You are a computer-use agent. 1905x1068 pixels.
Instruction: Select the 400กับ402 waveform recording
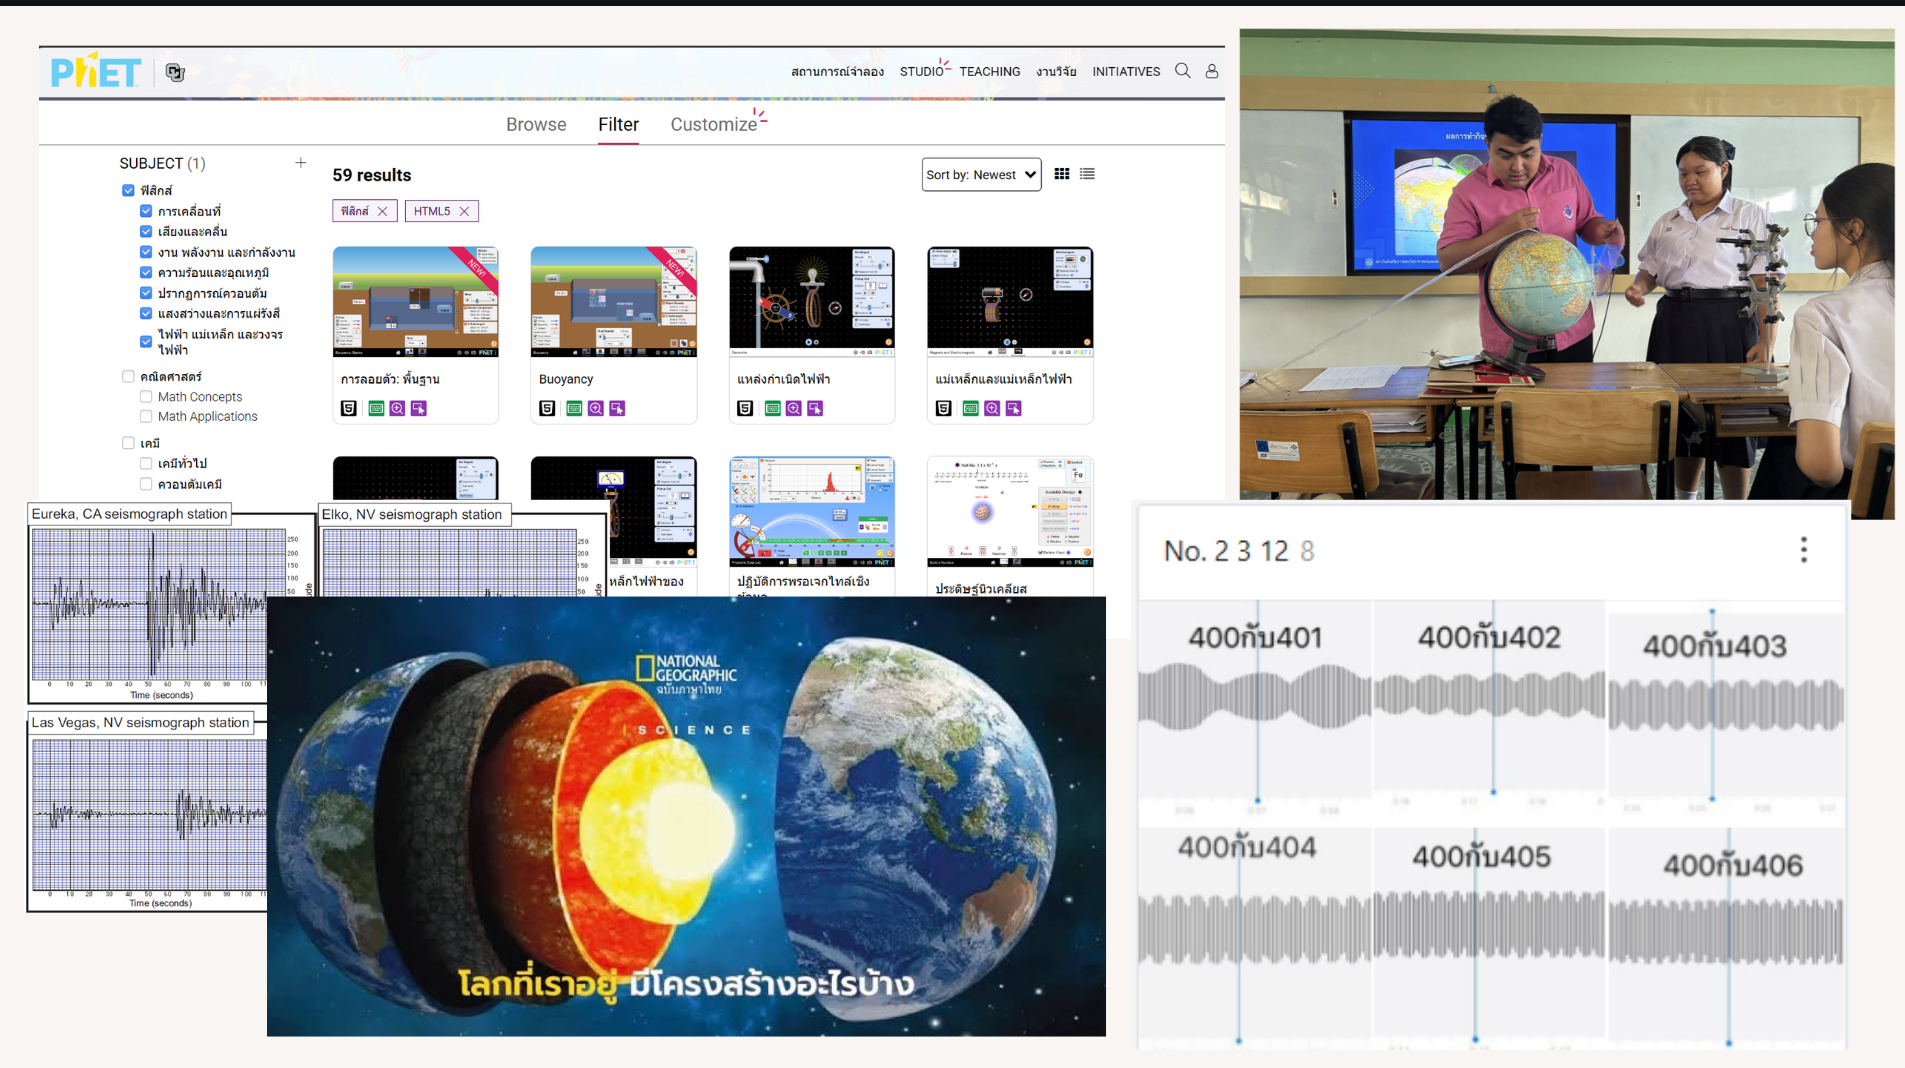pyautogui.click(x=1489, y=696)
